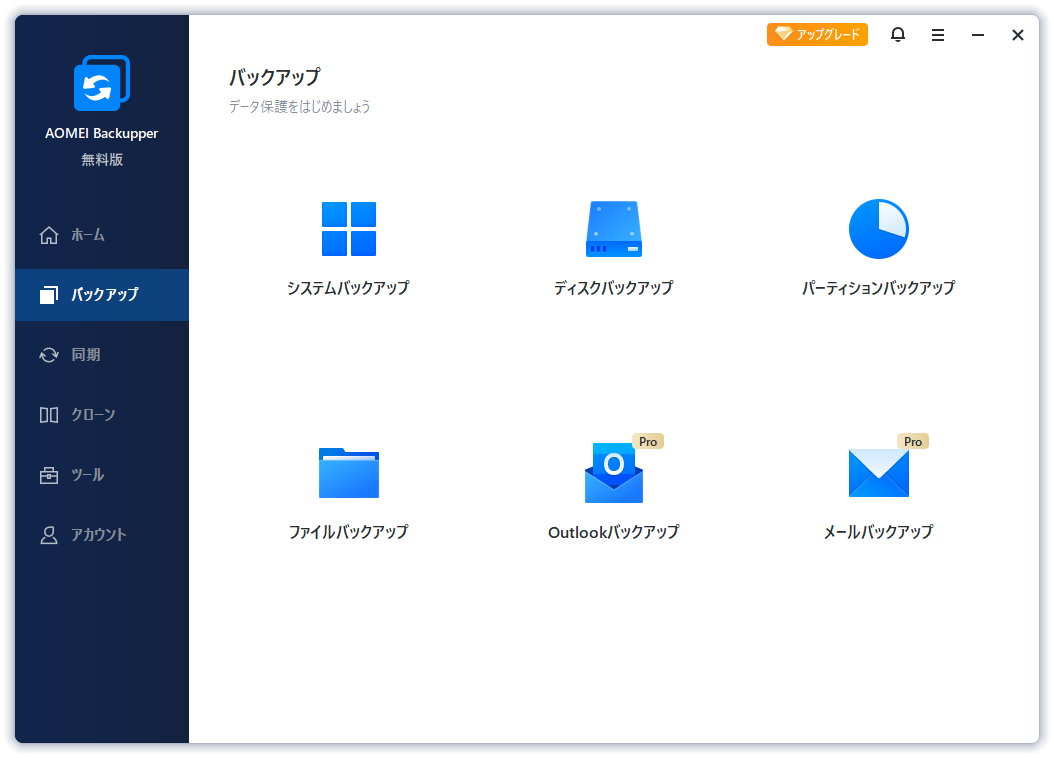Select the Mail Backup envelope icon

click(878, 473)
